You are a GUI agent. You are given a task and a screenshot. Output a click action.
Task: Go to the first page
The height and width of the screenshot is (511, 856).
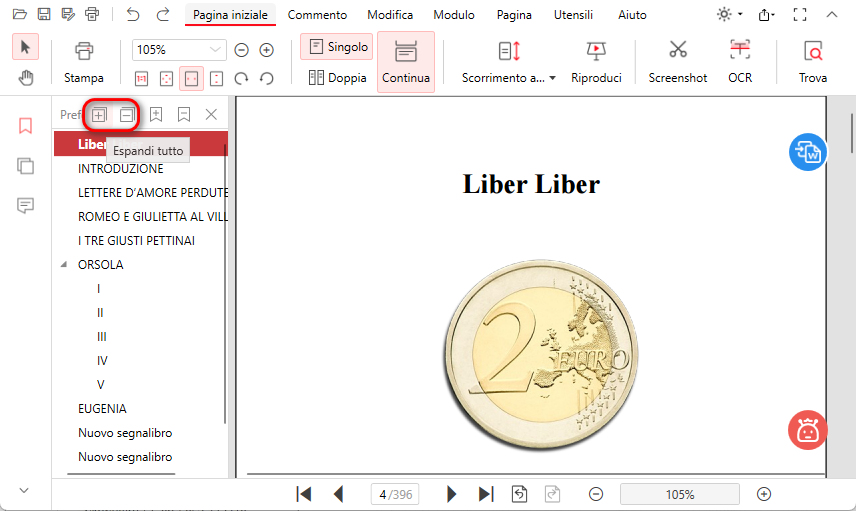304,494
